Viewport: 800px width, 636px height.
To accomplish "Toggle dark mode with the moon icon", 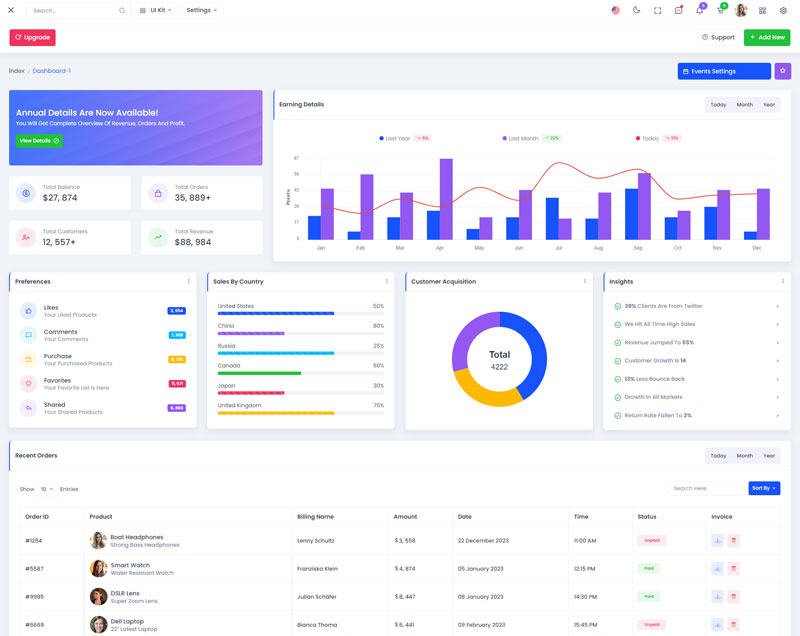I will tap(636, 10).
